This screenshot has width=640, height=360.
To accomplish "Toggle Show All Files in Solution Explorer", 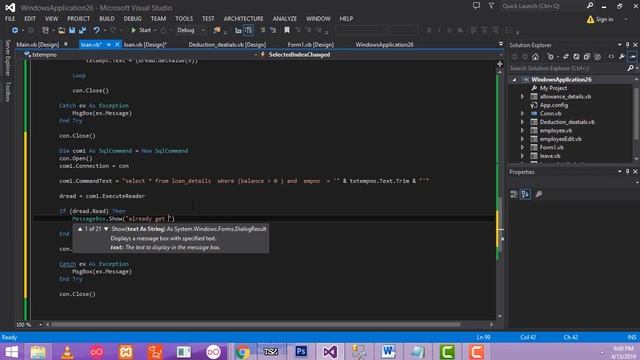I will (x=597, y=57).
